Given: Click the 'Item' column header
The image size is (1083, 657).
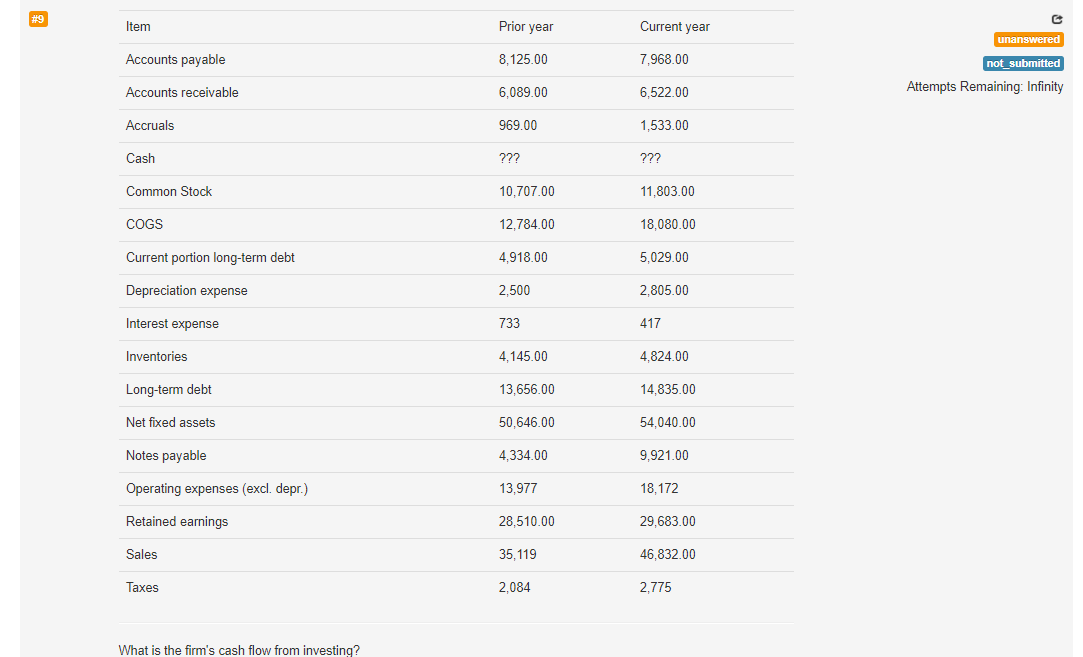Looking at the screenshot, I should point(138,27).
